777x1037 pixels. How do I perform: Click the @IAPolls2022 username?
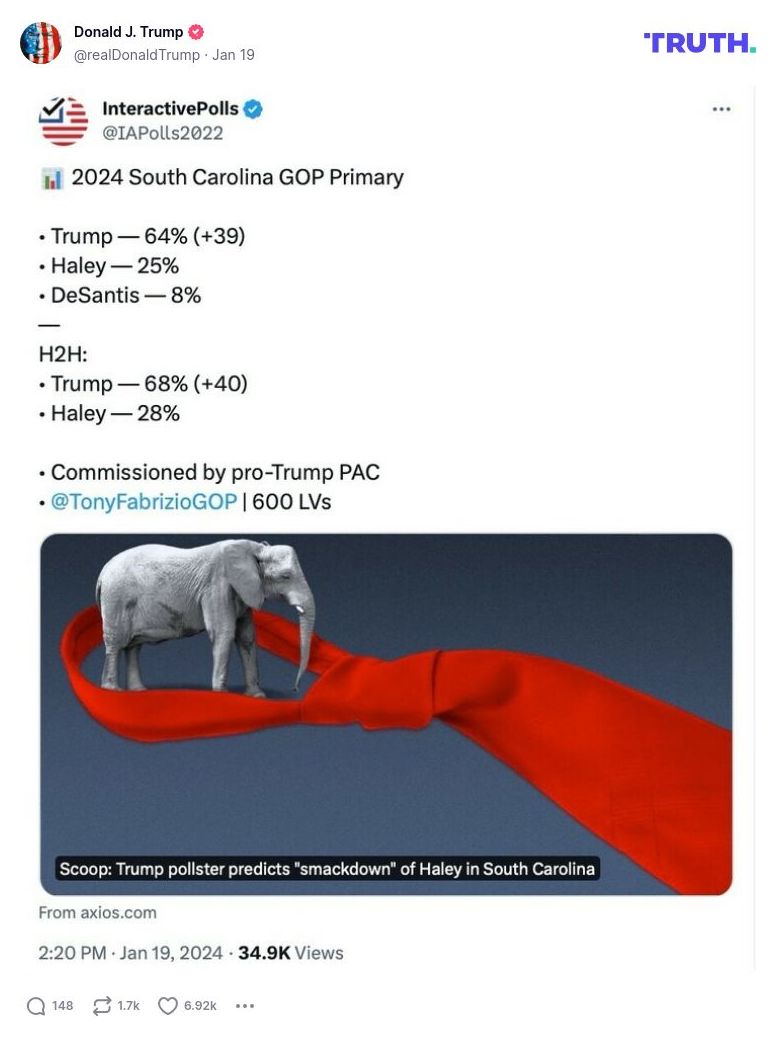coord(163,132)
